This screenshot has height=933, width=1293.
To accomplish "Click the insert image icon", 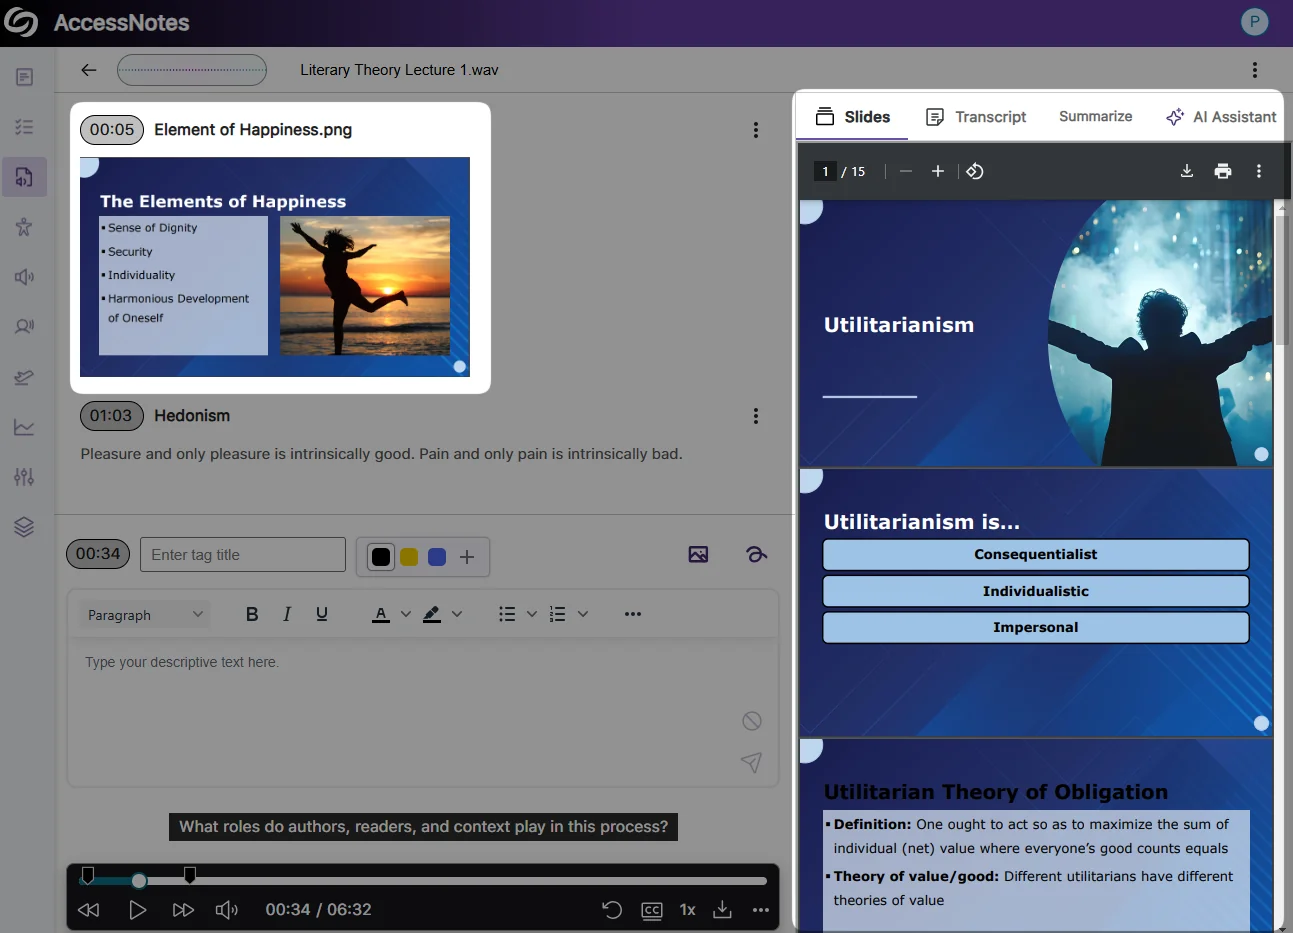I will point(698,555).
